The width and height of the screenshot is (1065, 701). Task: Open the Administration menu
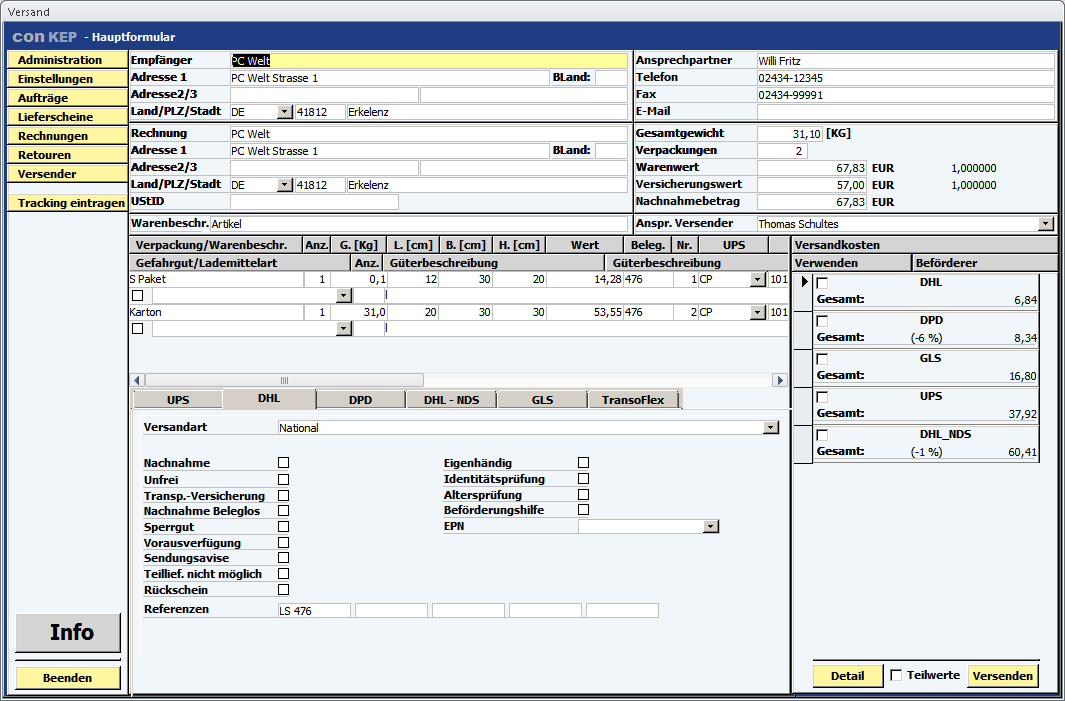[67, 60]
